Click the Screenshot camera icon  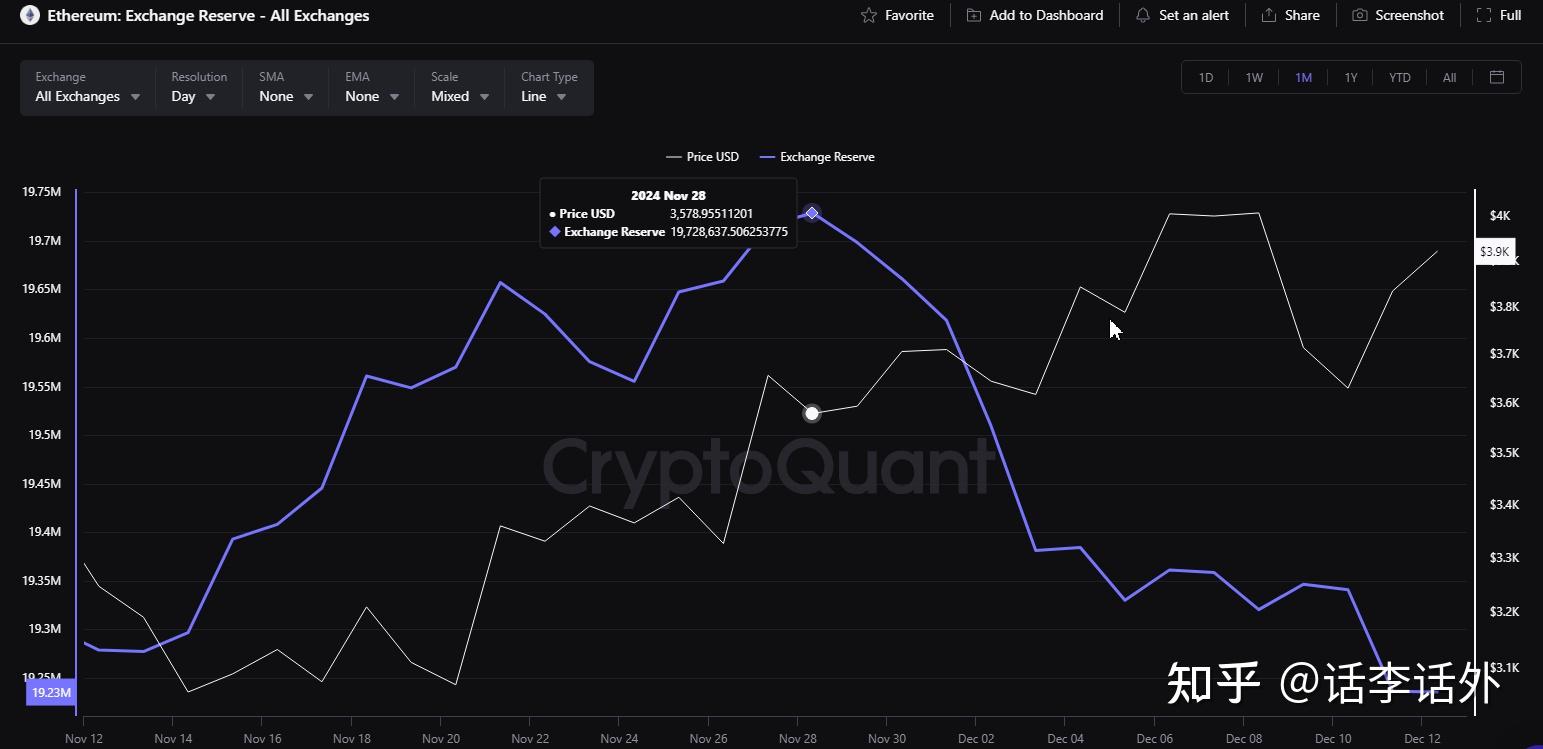coord(1360,15)
